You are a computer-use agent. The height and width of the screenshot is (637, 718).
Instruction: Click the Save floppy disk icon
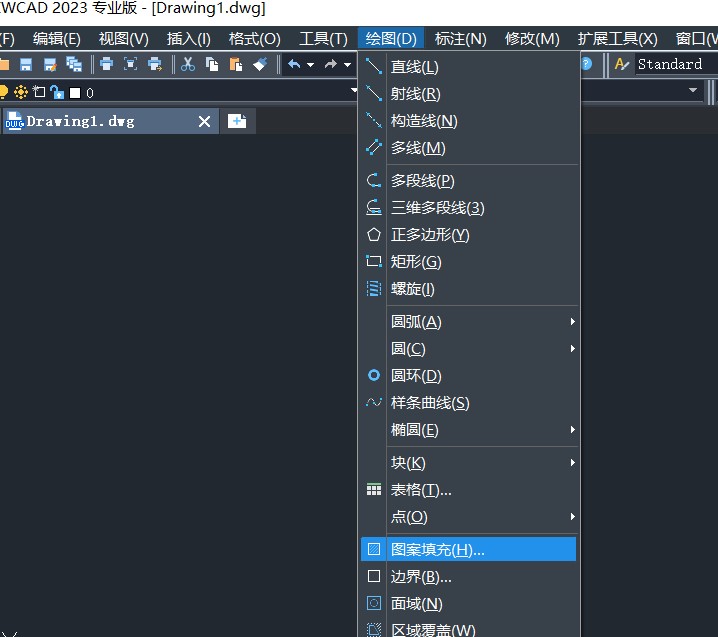tap(26, 65)
